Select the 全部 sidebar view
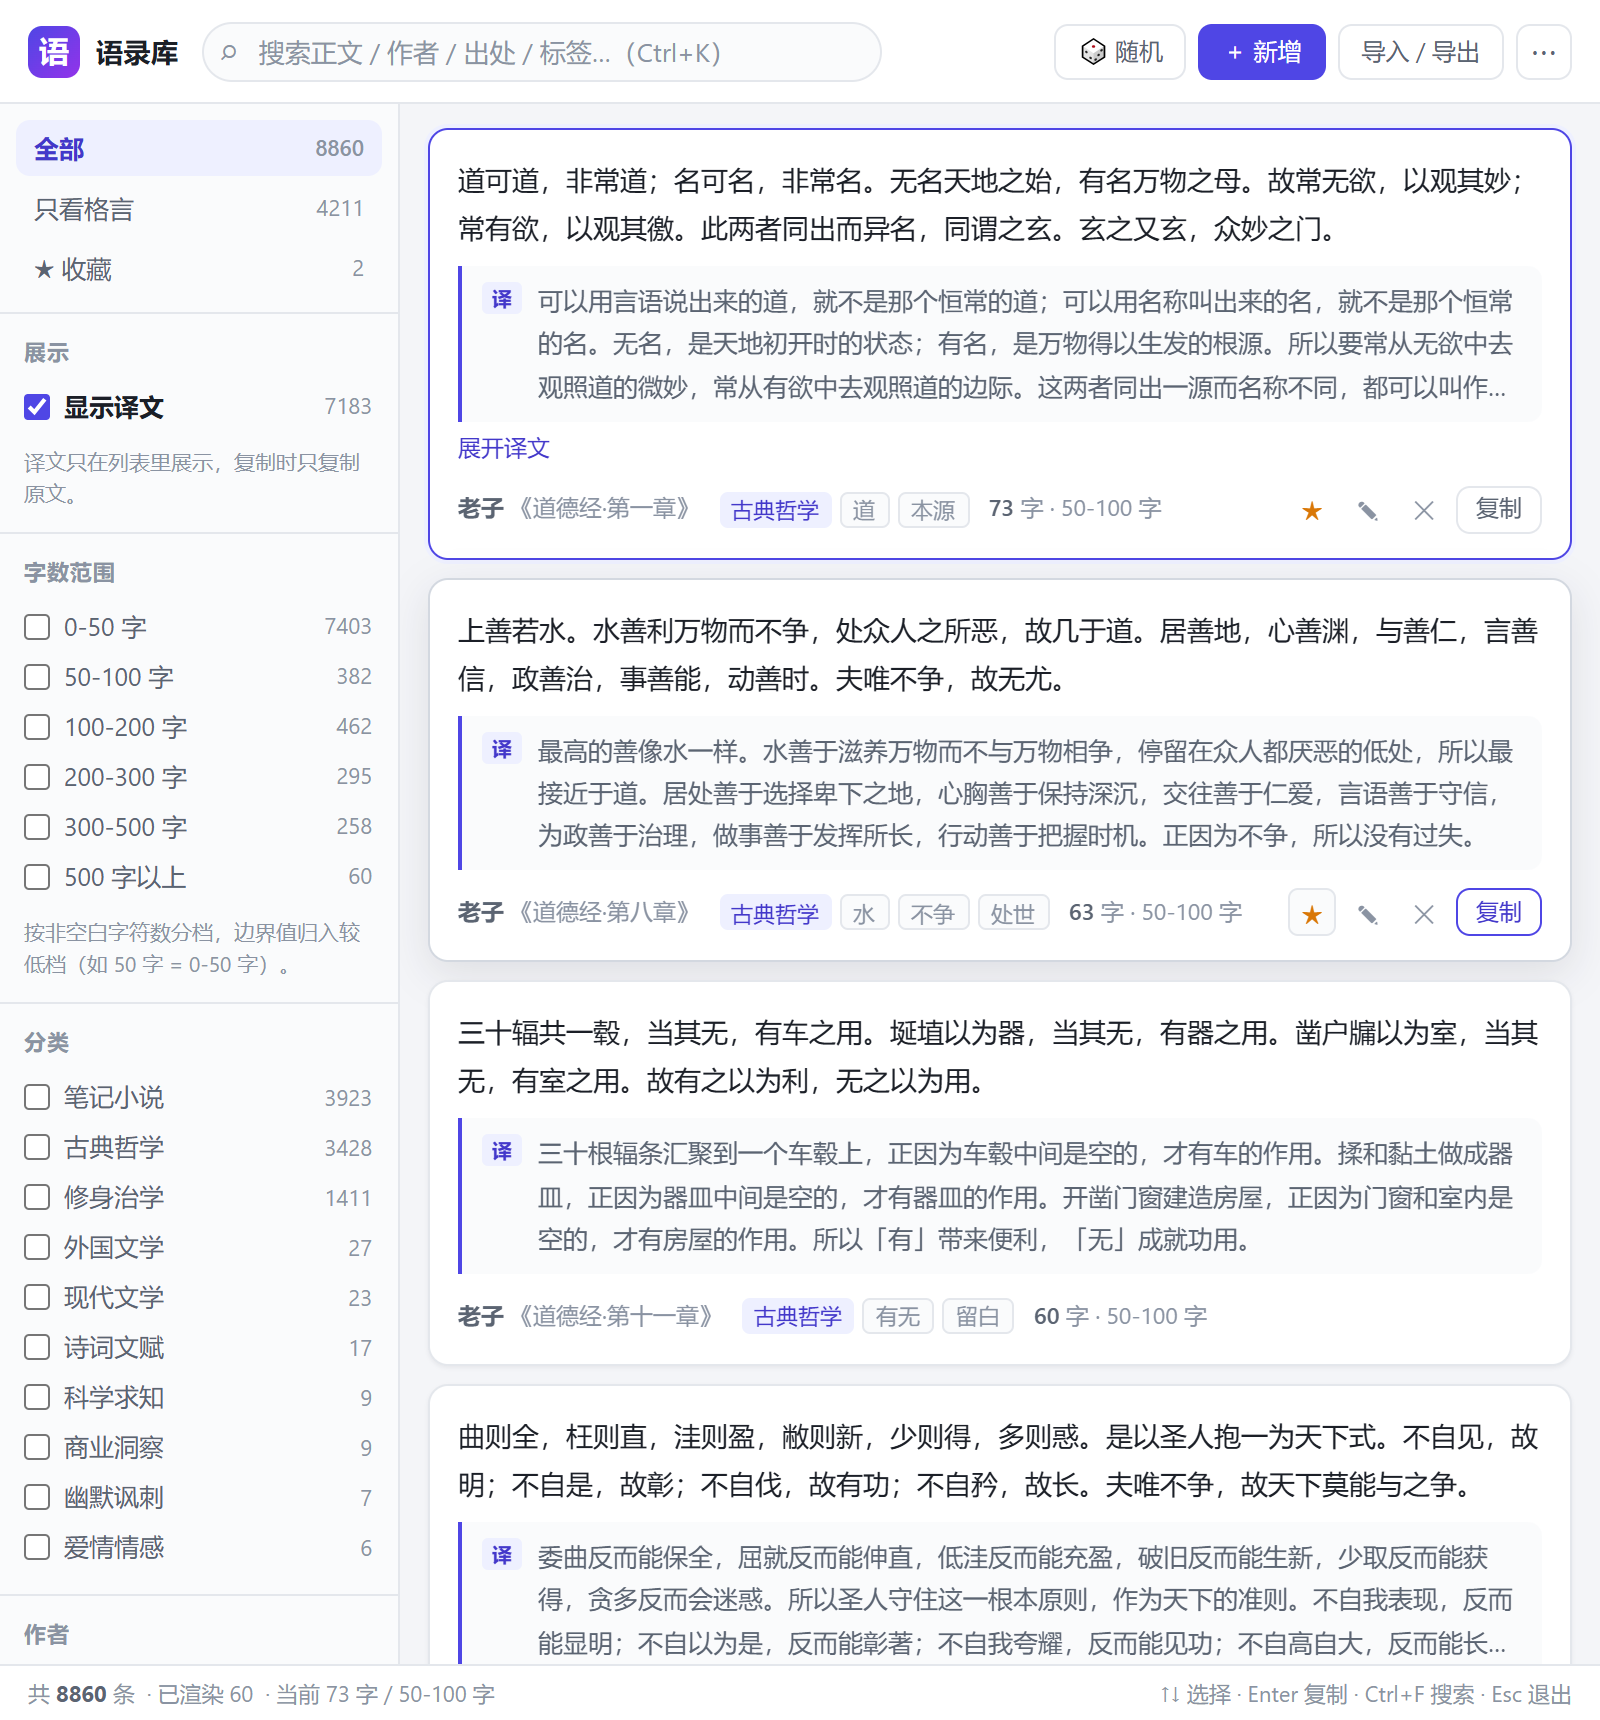Image resolution: width=1600 pixels, height=1720 pixels. tap(199, 148)
